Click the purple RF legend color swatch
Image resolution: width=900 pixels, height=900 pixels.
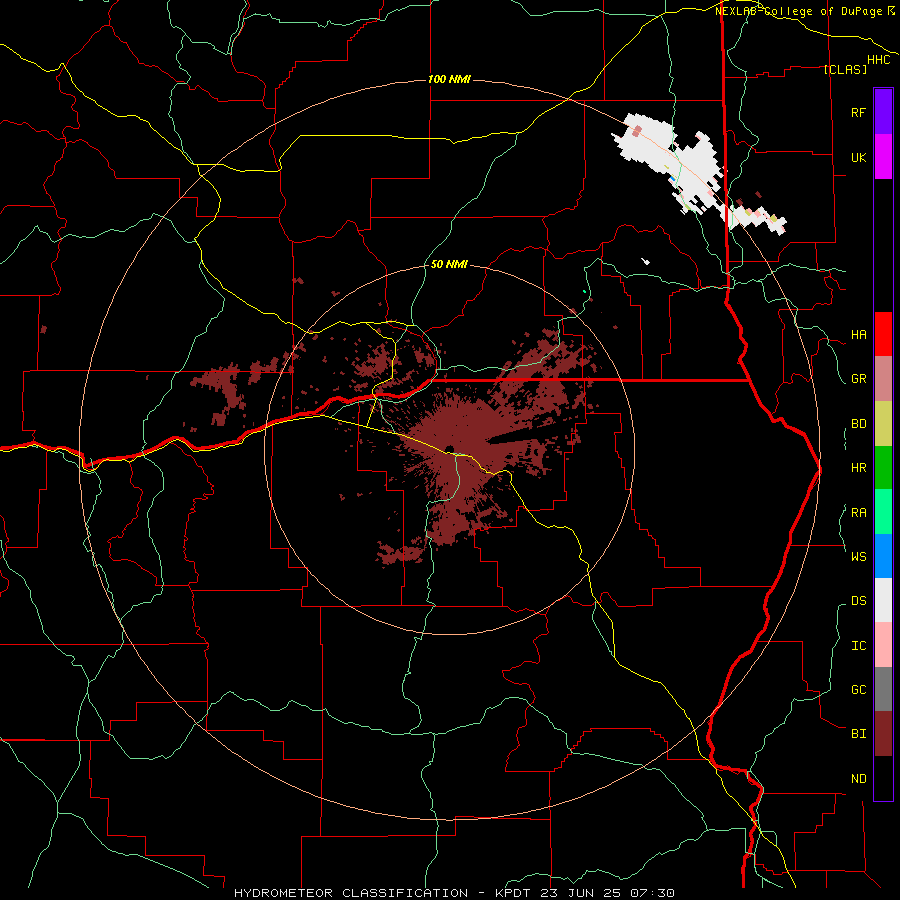[883, 112]
